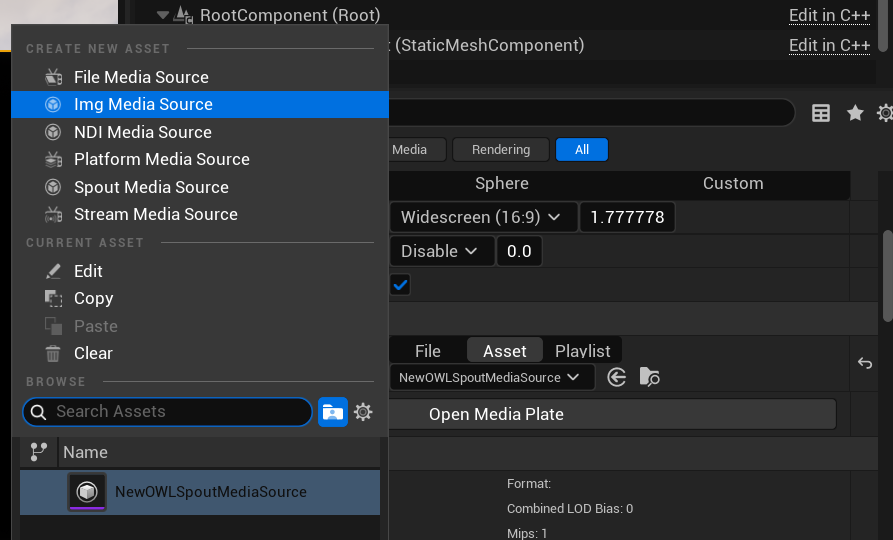Click the source control branch column icon

point(39,452)
